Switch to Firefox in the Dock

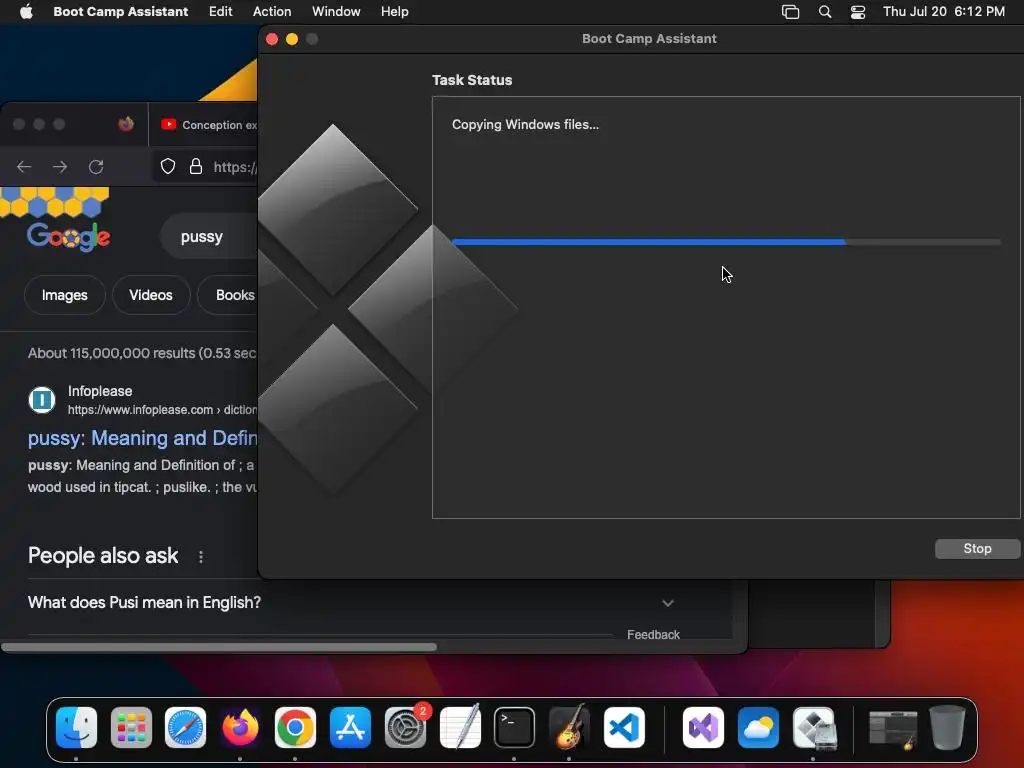coord(240,727)
